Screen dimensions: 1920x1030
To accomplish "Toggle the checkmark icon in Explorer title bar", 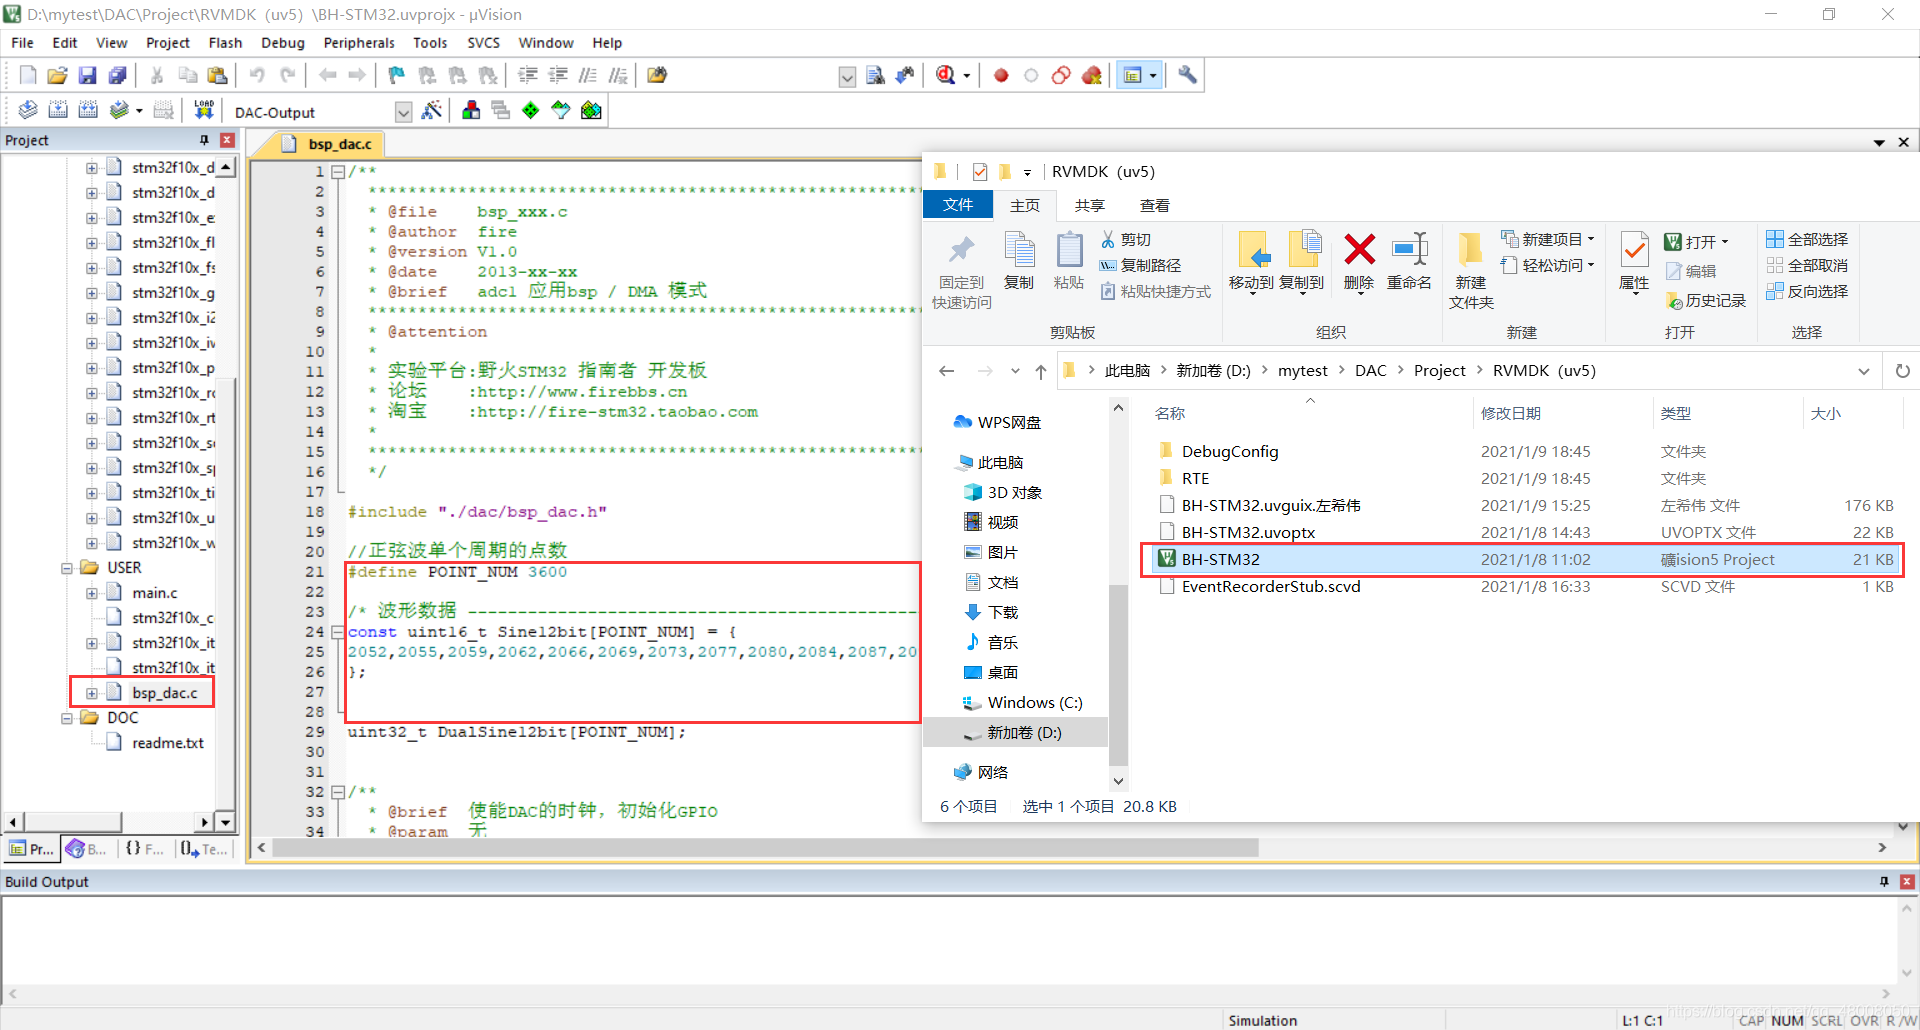I will click(x=980, y=172).
